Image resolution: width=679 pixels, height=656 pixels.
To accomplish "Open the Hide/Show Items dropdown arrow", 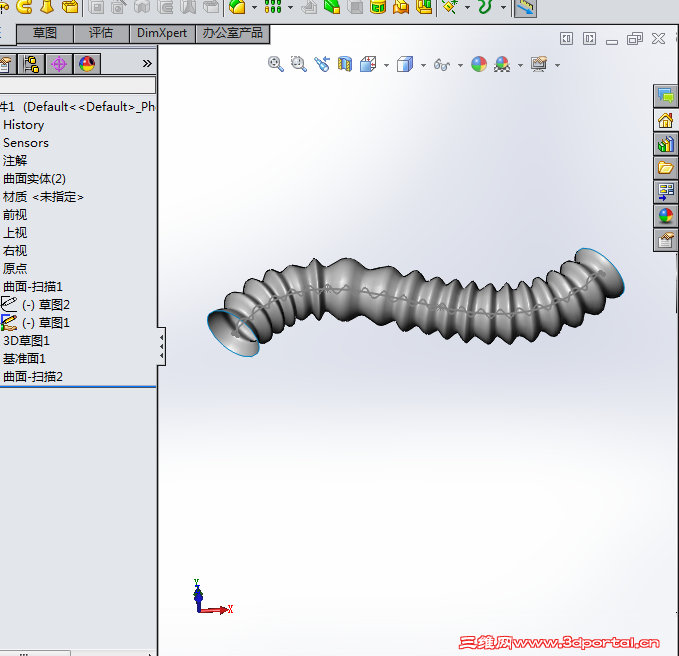I will tap(460, 65).
